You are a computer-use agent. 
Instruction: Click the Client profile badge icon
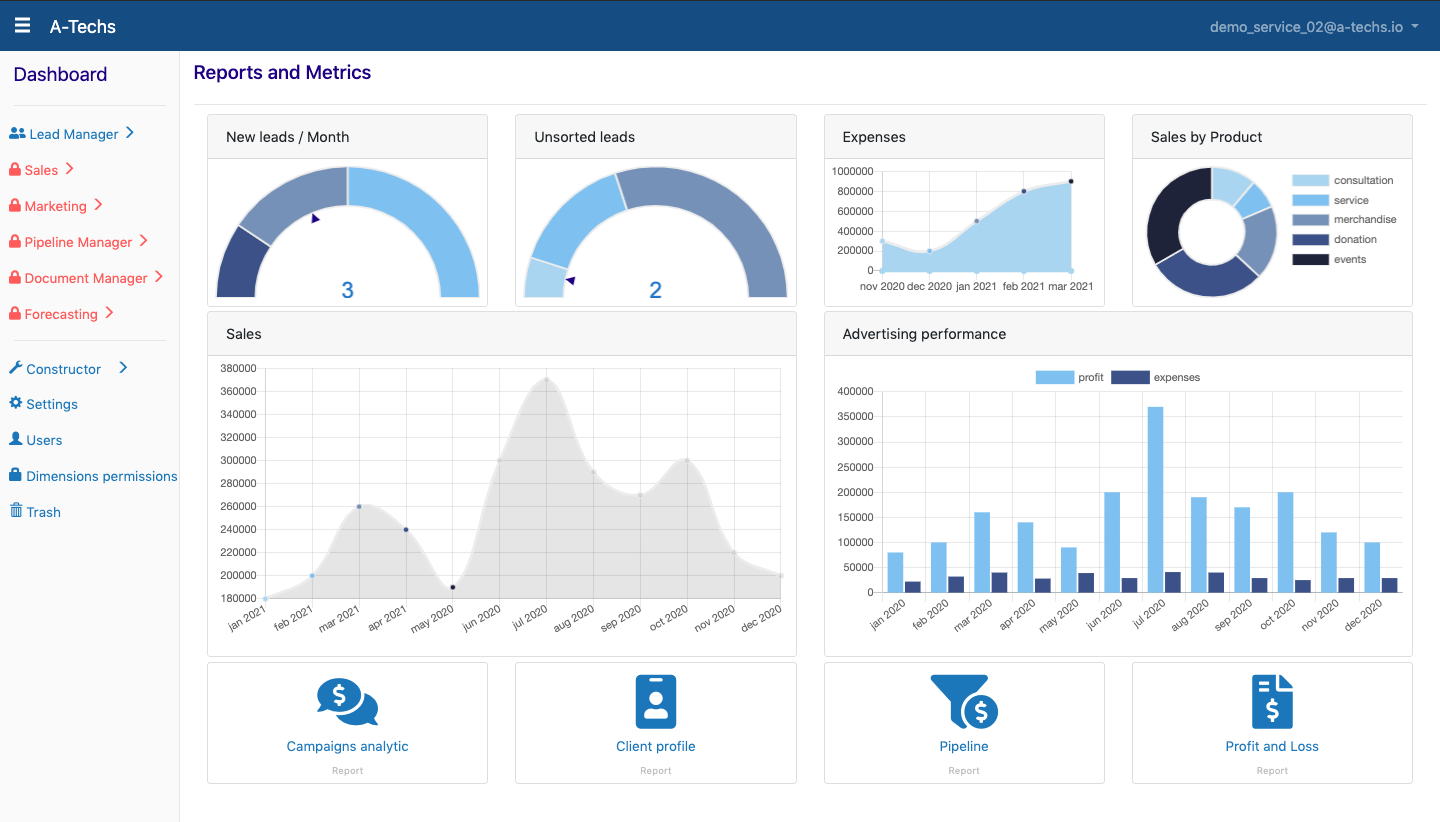[656, 701]
